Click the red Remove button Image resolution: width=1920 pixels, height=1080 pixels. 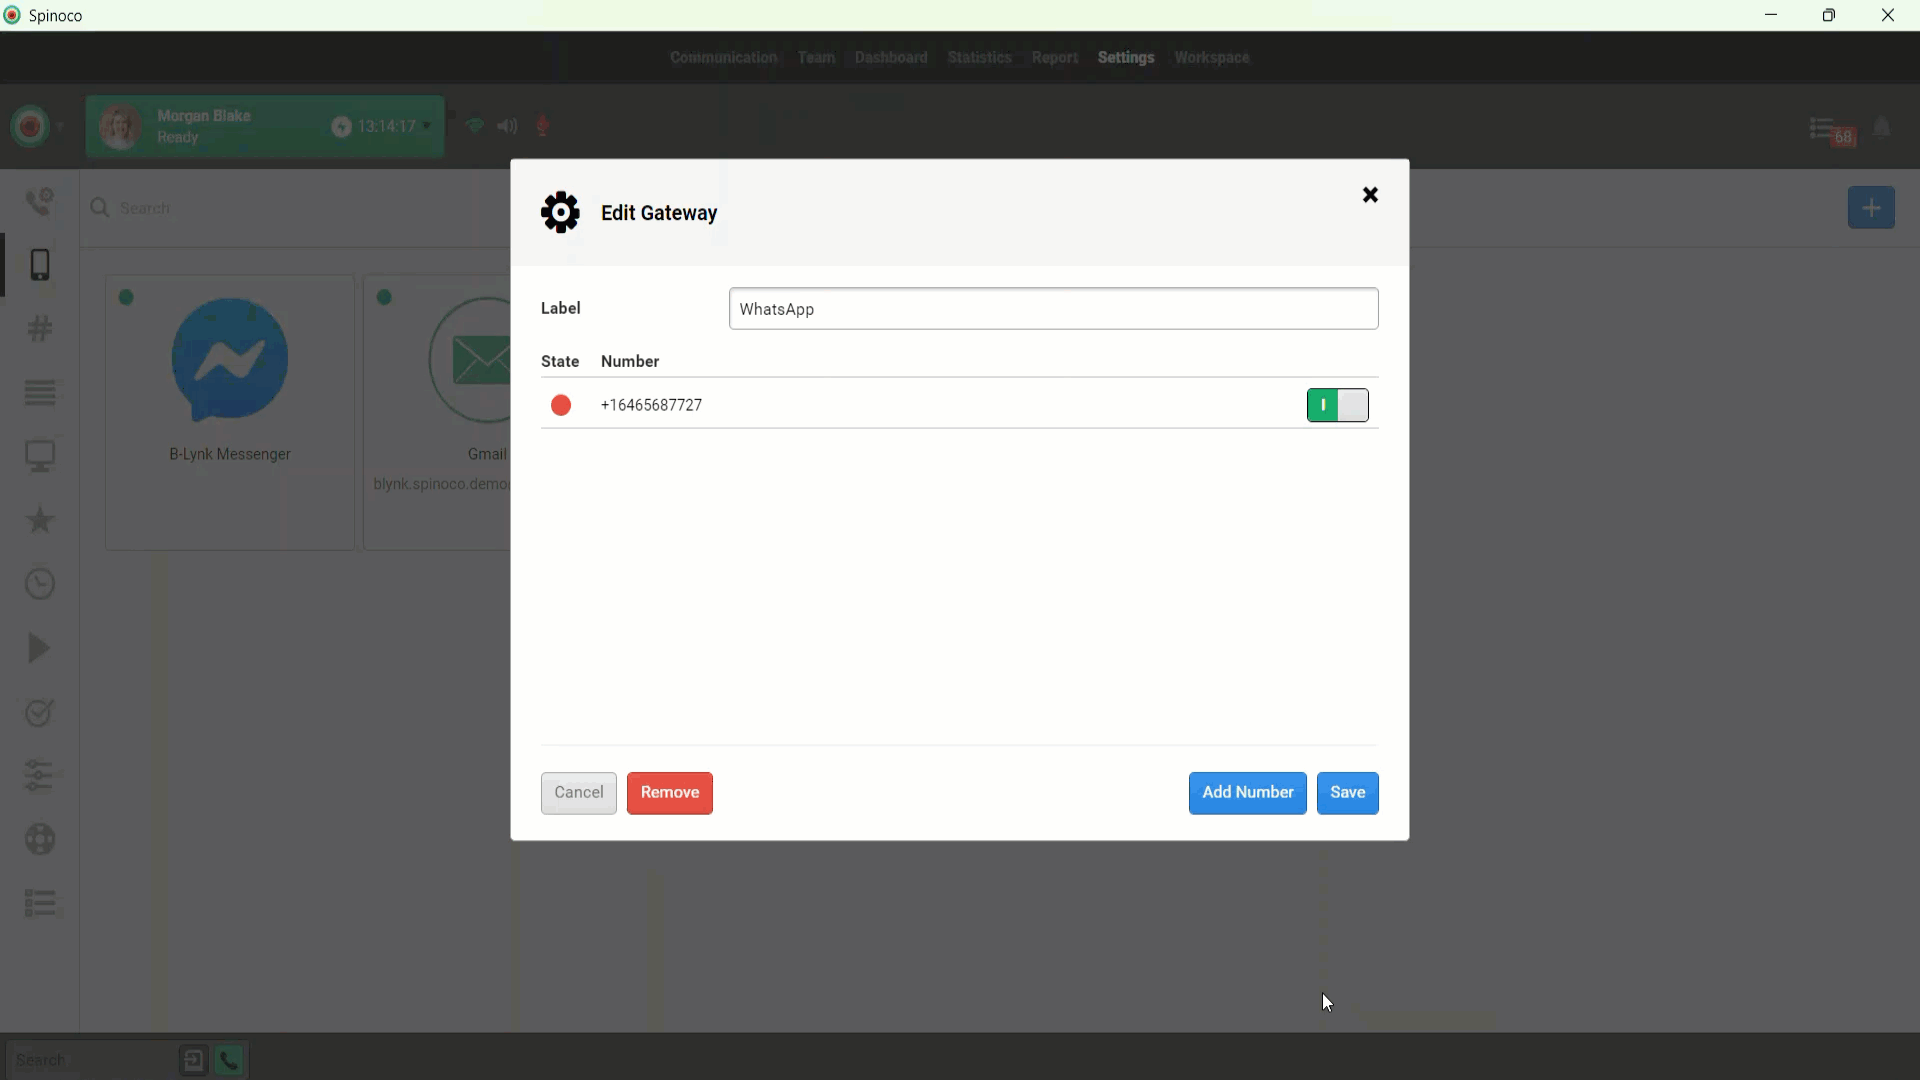pyautogui.click(x=669, y=793)
